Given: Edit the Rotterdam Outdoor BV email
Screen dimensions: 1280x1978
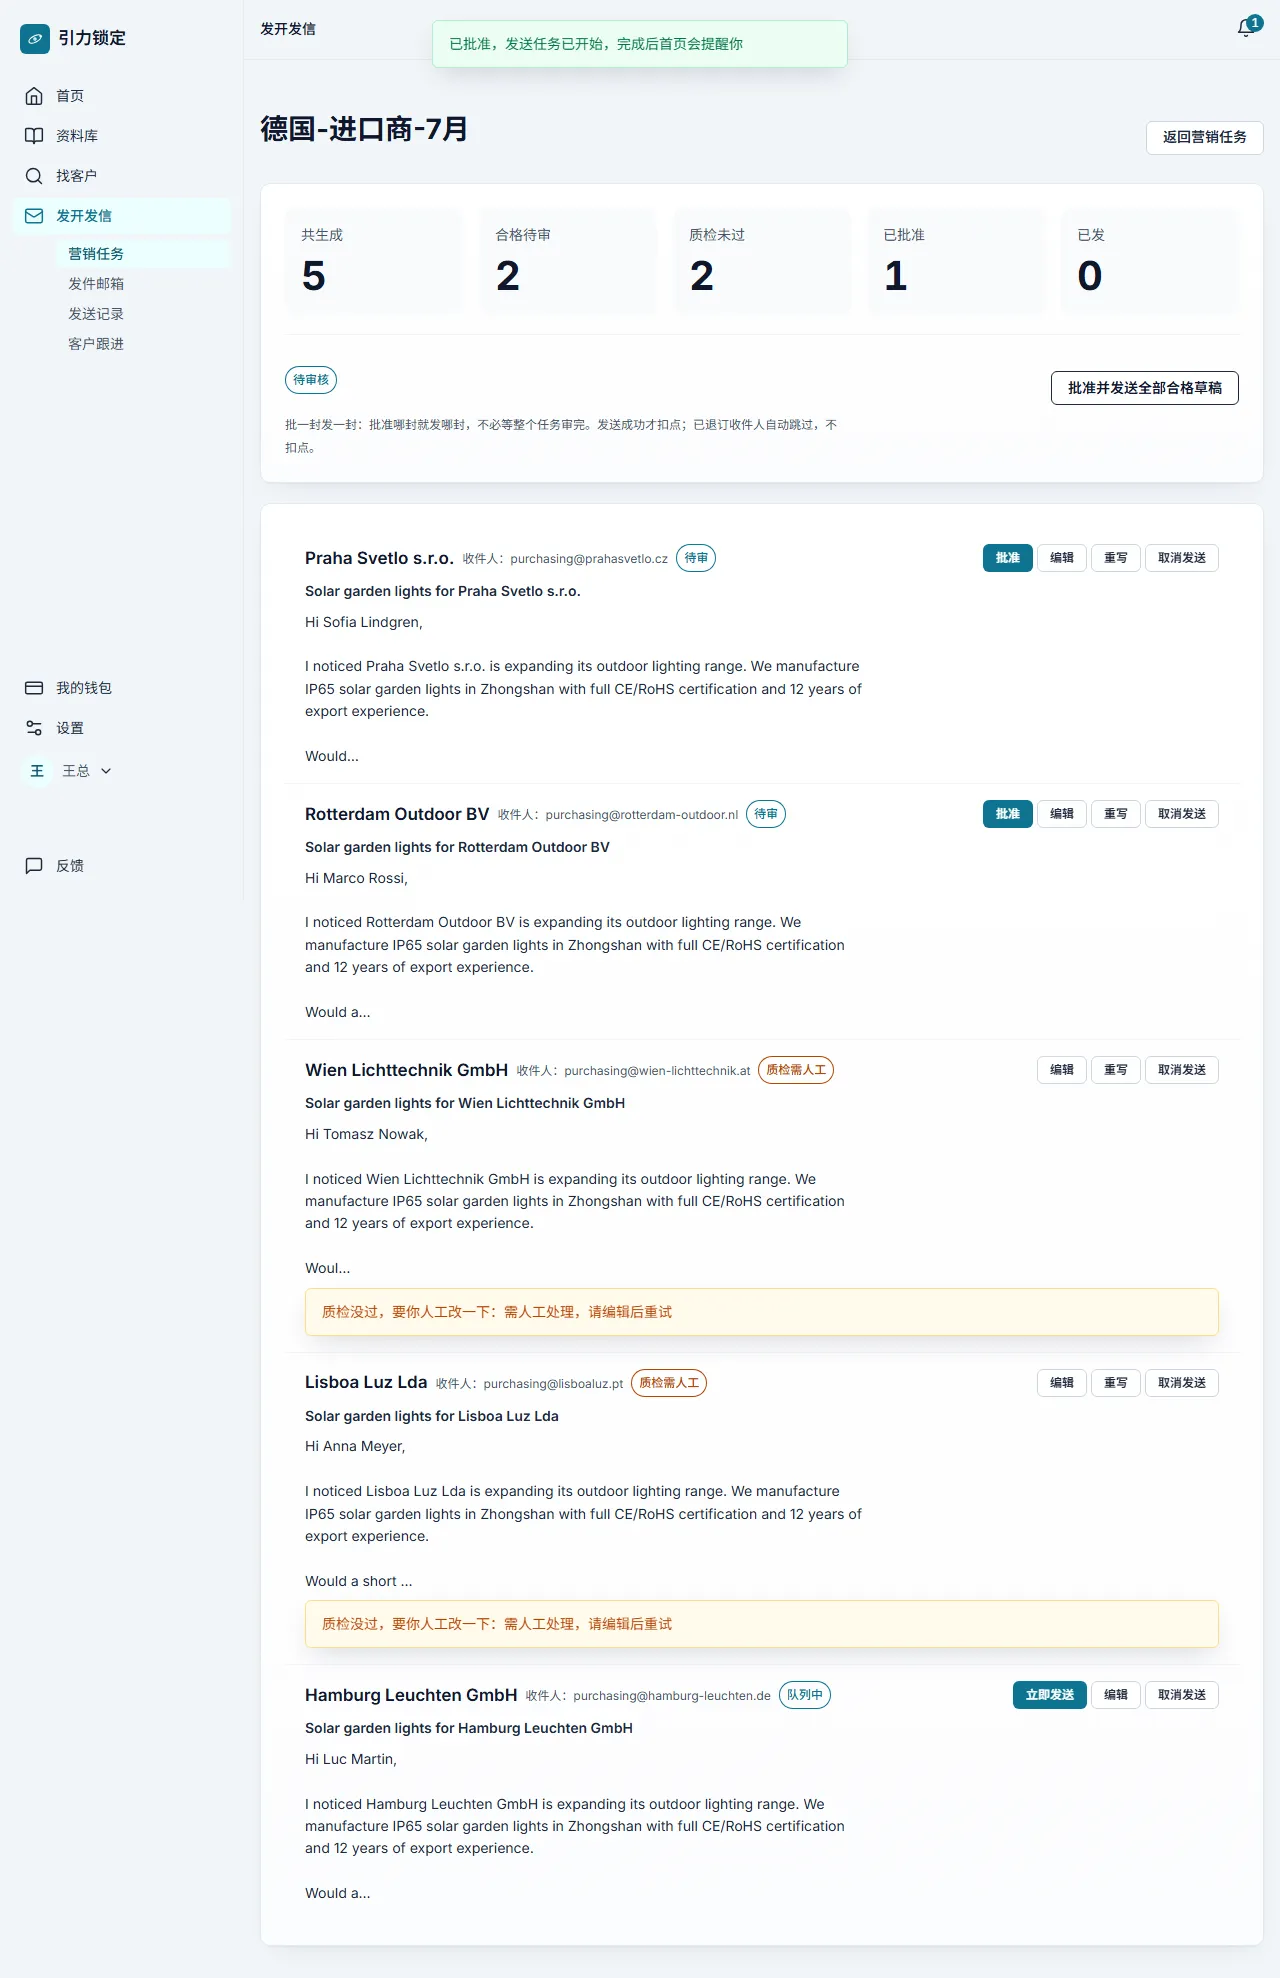Looking at the screenshot, I should pyautogui.click(x=1062, y=814).
